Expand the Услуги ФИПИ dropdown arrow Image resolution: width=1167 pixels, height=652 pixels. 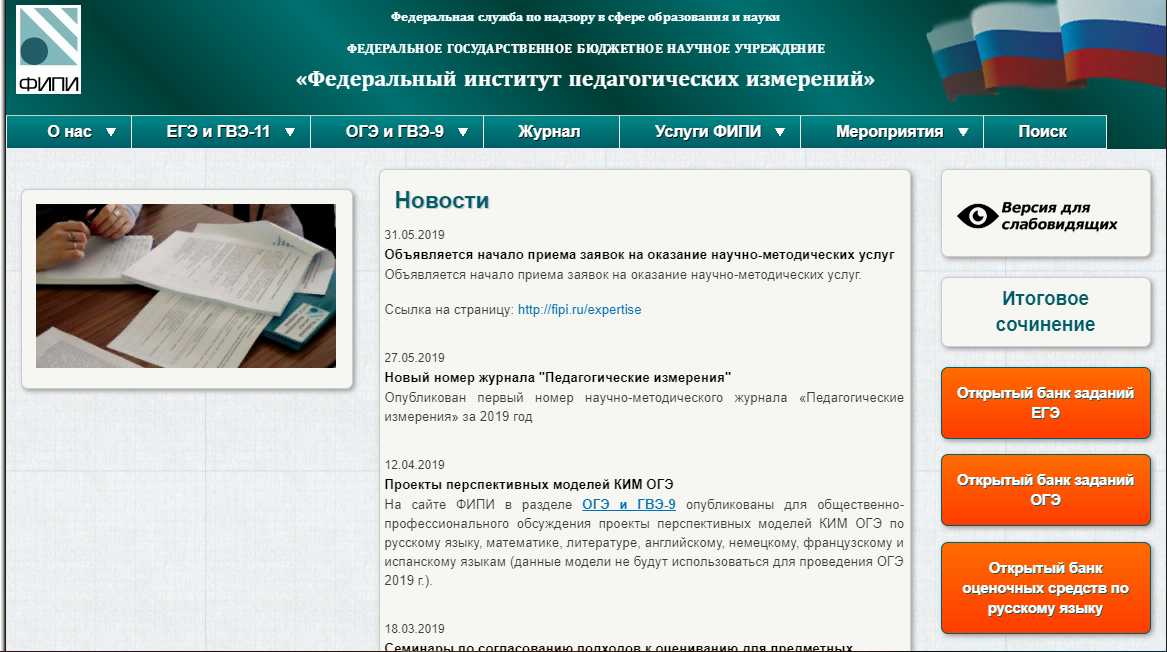(779, 132)
